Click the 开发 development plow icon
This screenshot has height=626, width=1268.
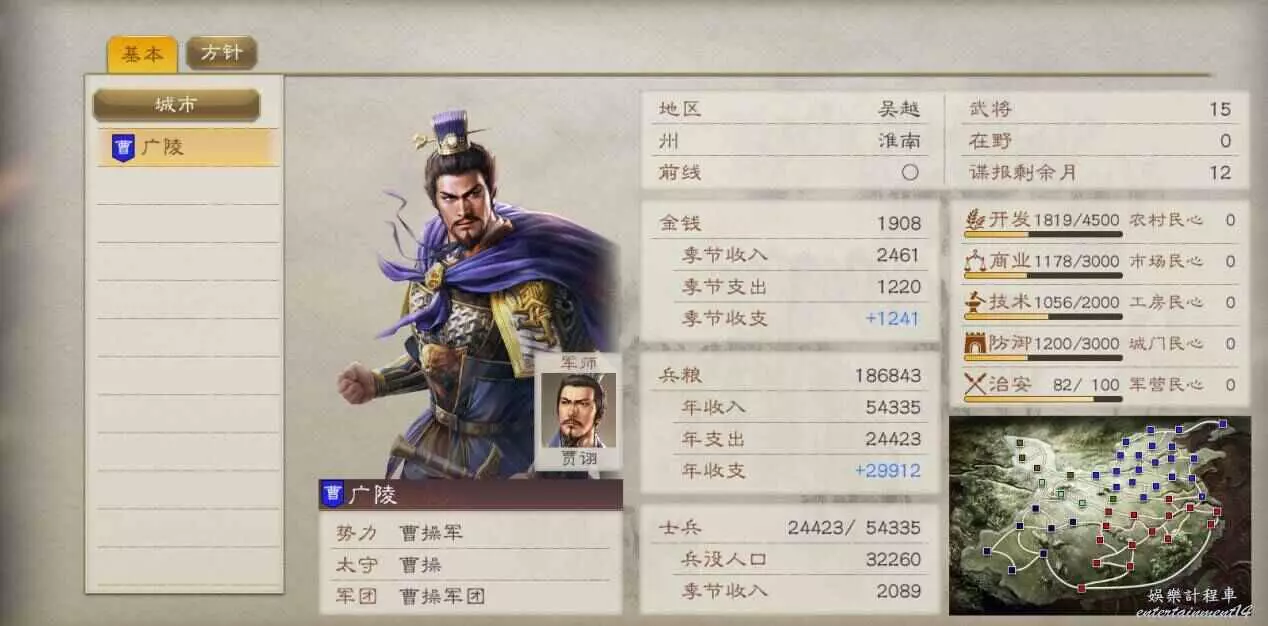[x=976, y=220]
